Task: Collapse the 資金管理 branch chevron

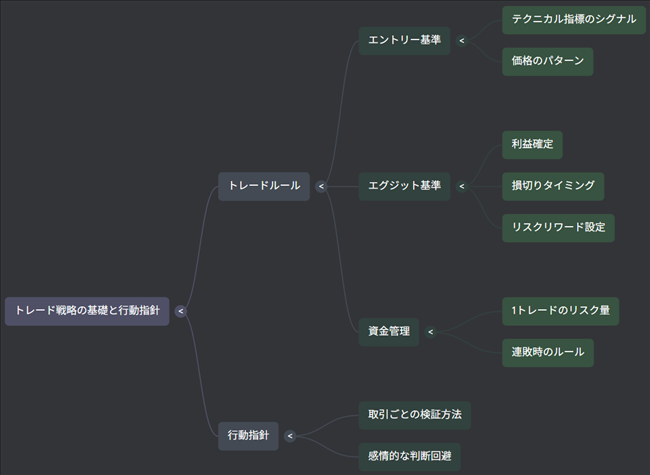Action: pyautogui.click(x=430, y=332)
